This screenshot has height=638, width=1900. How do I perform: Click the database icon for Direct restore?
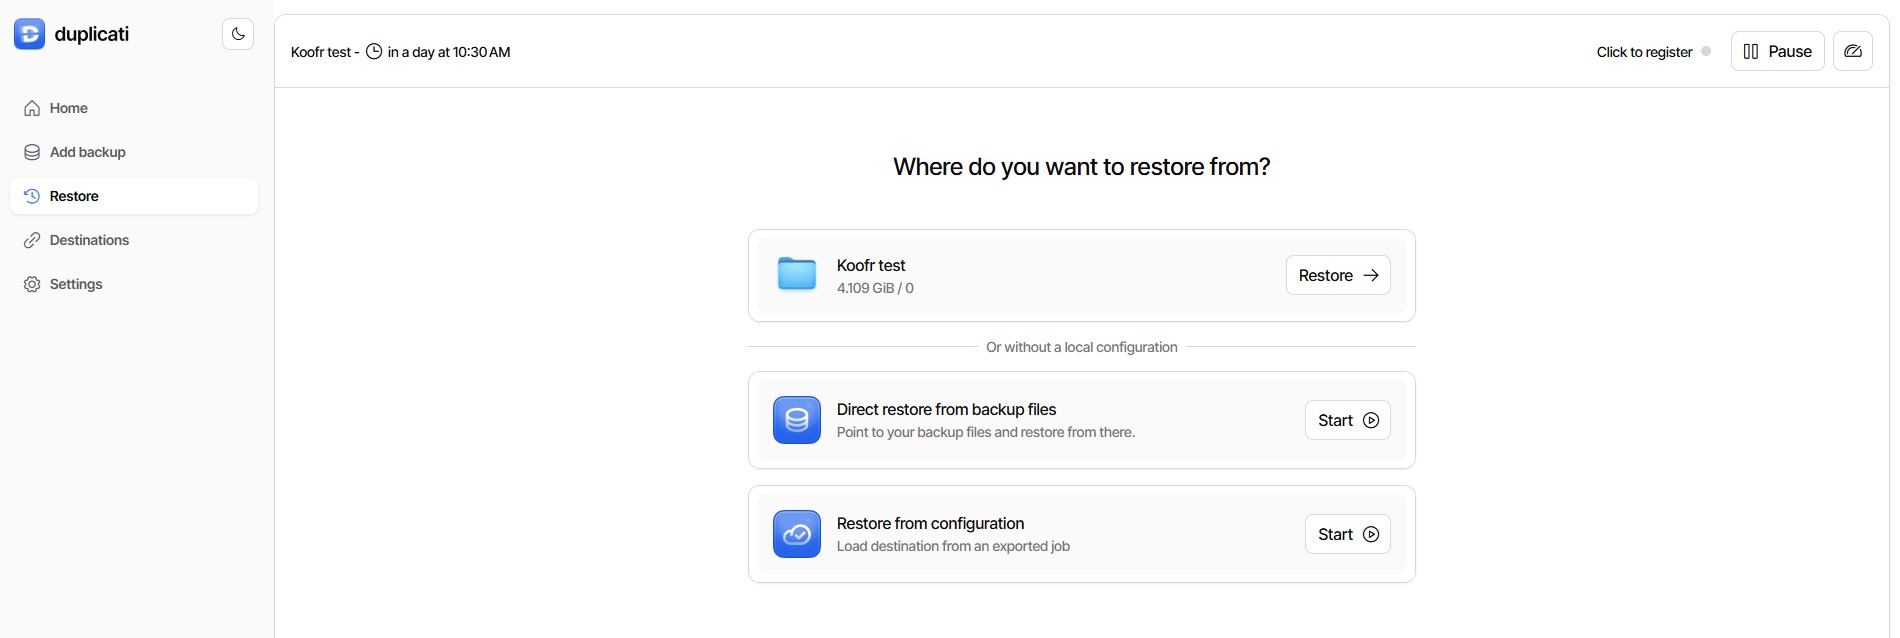(x=797, y=420)
